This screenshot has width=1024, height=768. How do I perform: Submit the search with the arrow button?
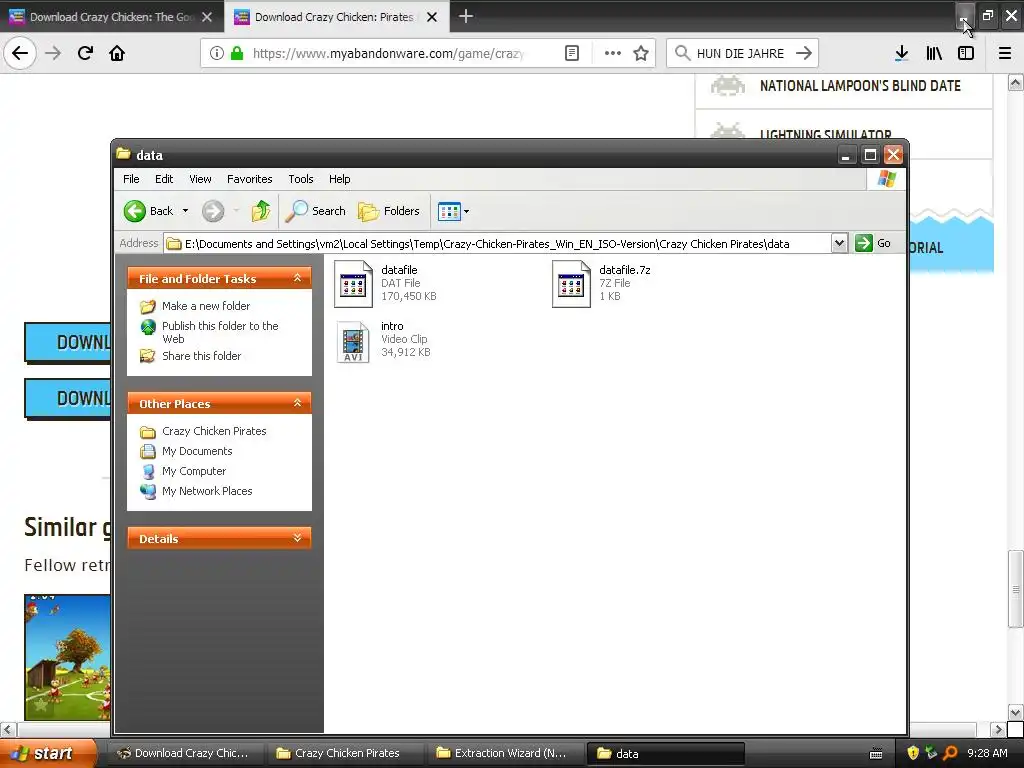(804, 53)
